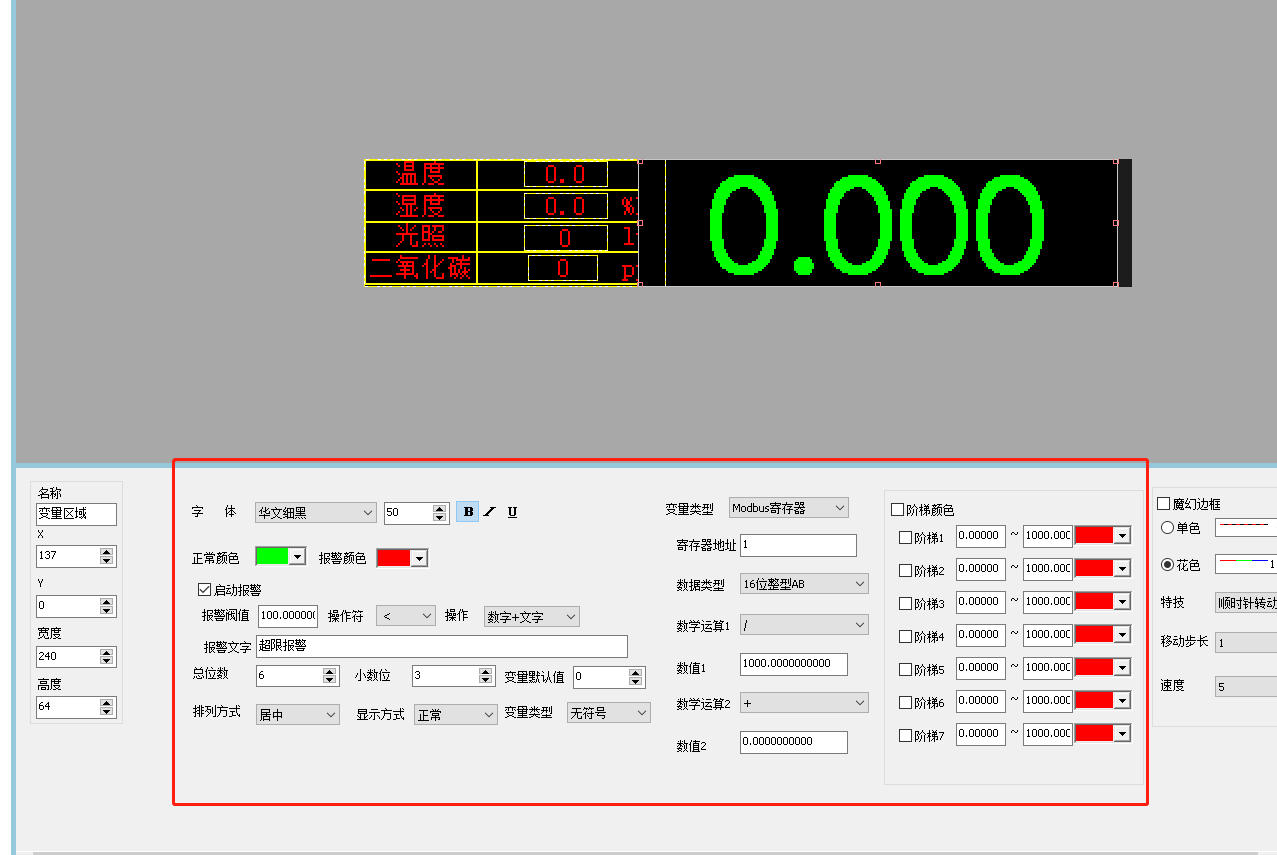Open the 阶梯1 red color swatch
The image size is (1277, 855).
(1103, 535)
